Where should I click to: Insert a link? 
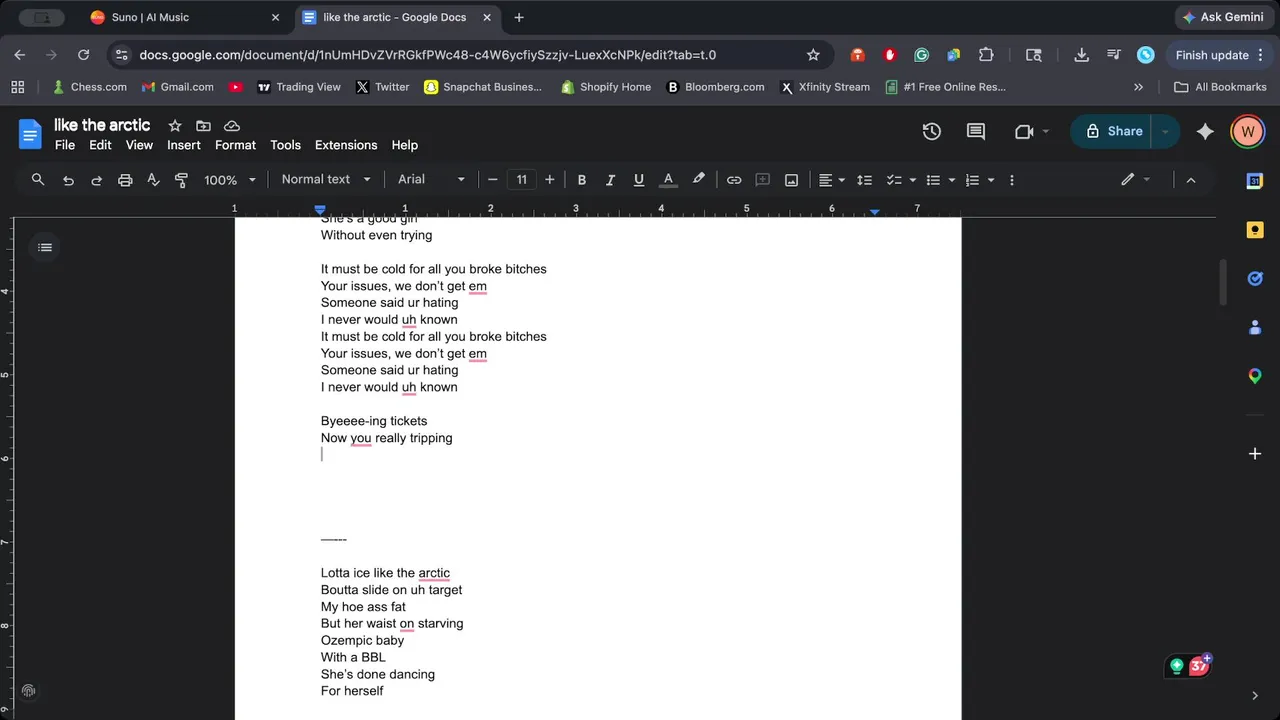tap(734, 180)
